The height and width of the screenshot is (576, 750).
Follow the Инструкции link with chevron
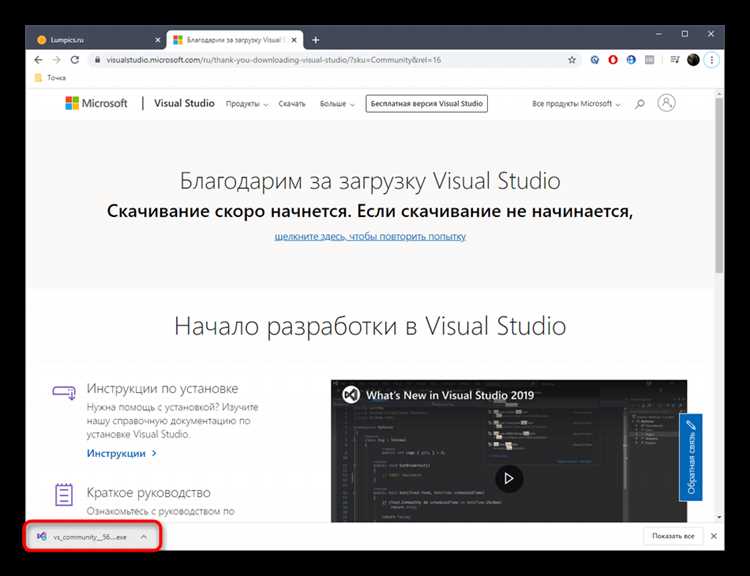(121, 453)
